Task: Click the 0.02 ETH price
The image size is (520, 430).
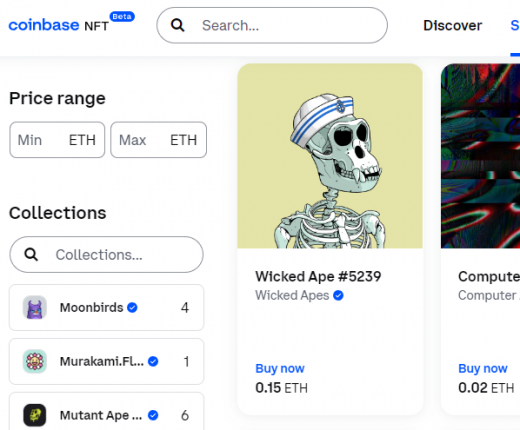Action: coord(486,388)
